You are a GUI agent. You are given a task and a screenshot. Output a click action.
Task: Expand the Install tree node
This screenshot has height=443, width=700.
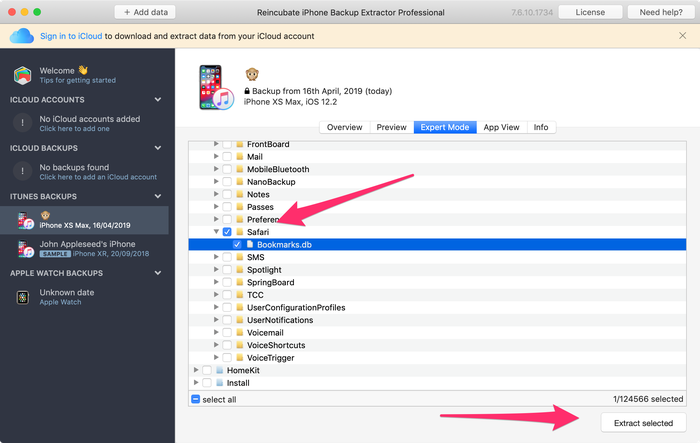[196, 383]
